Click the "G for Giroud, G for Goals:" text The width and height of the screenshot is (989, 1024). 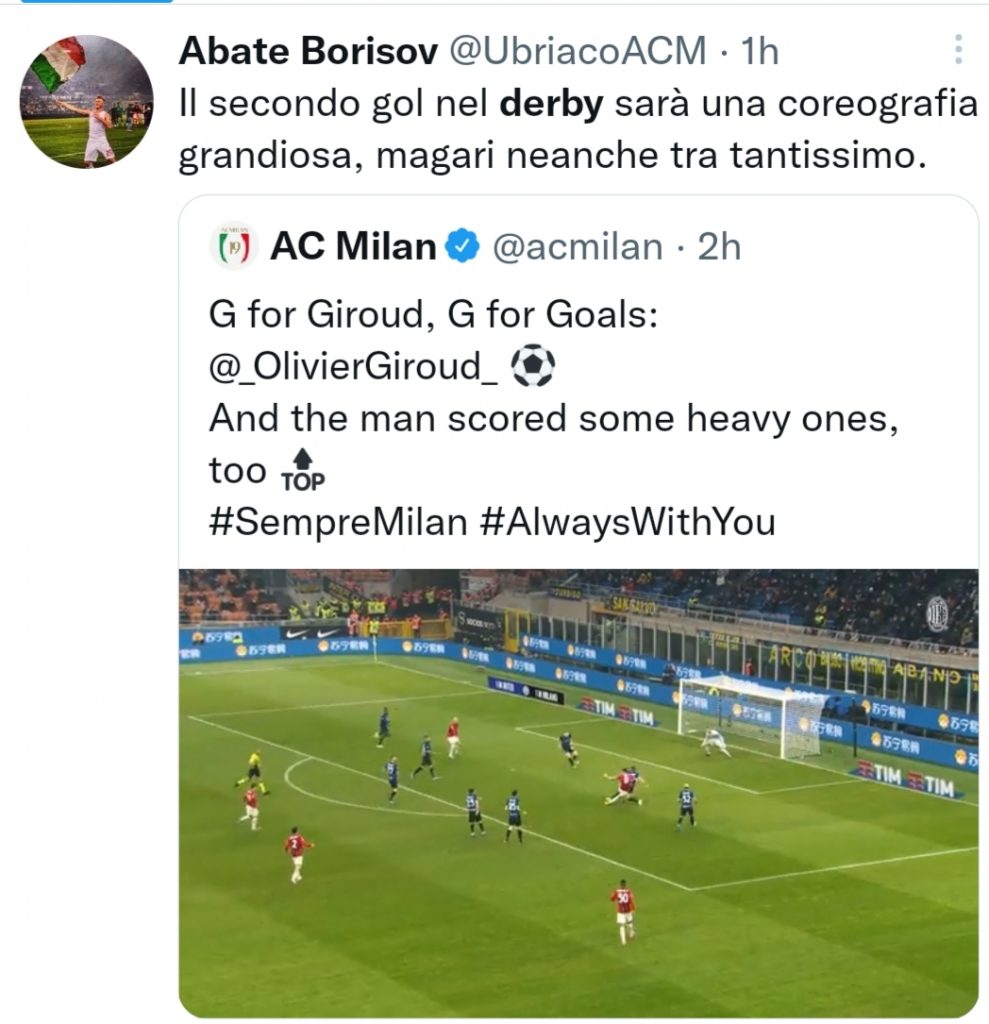coord(433,315)
